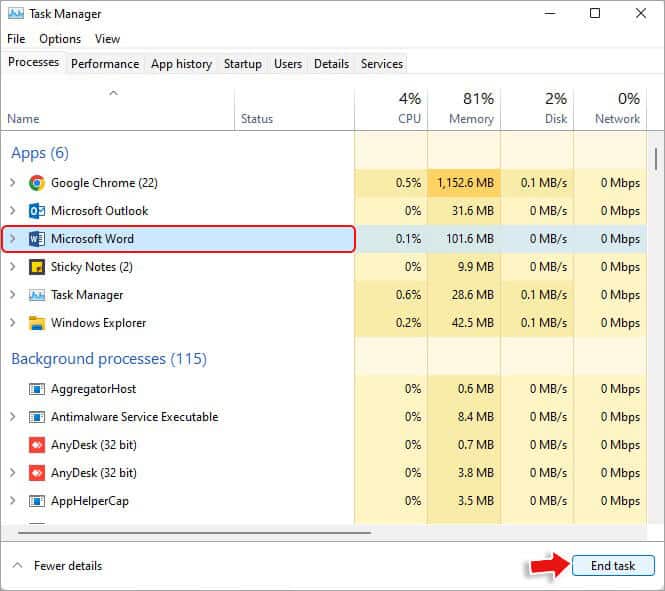665x591 pixels.
Task: Click the horizontal scrollbar at bottom
Action: click(x=195, y=532)
